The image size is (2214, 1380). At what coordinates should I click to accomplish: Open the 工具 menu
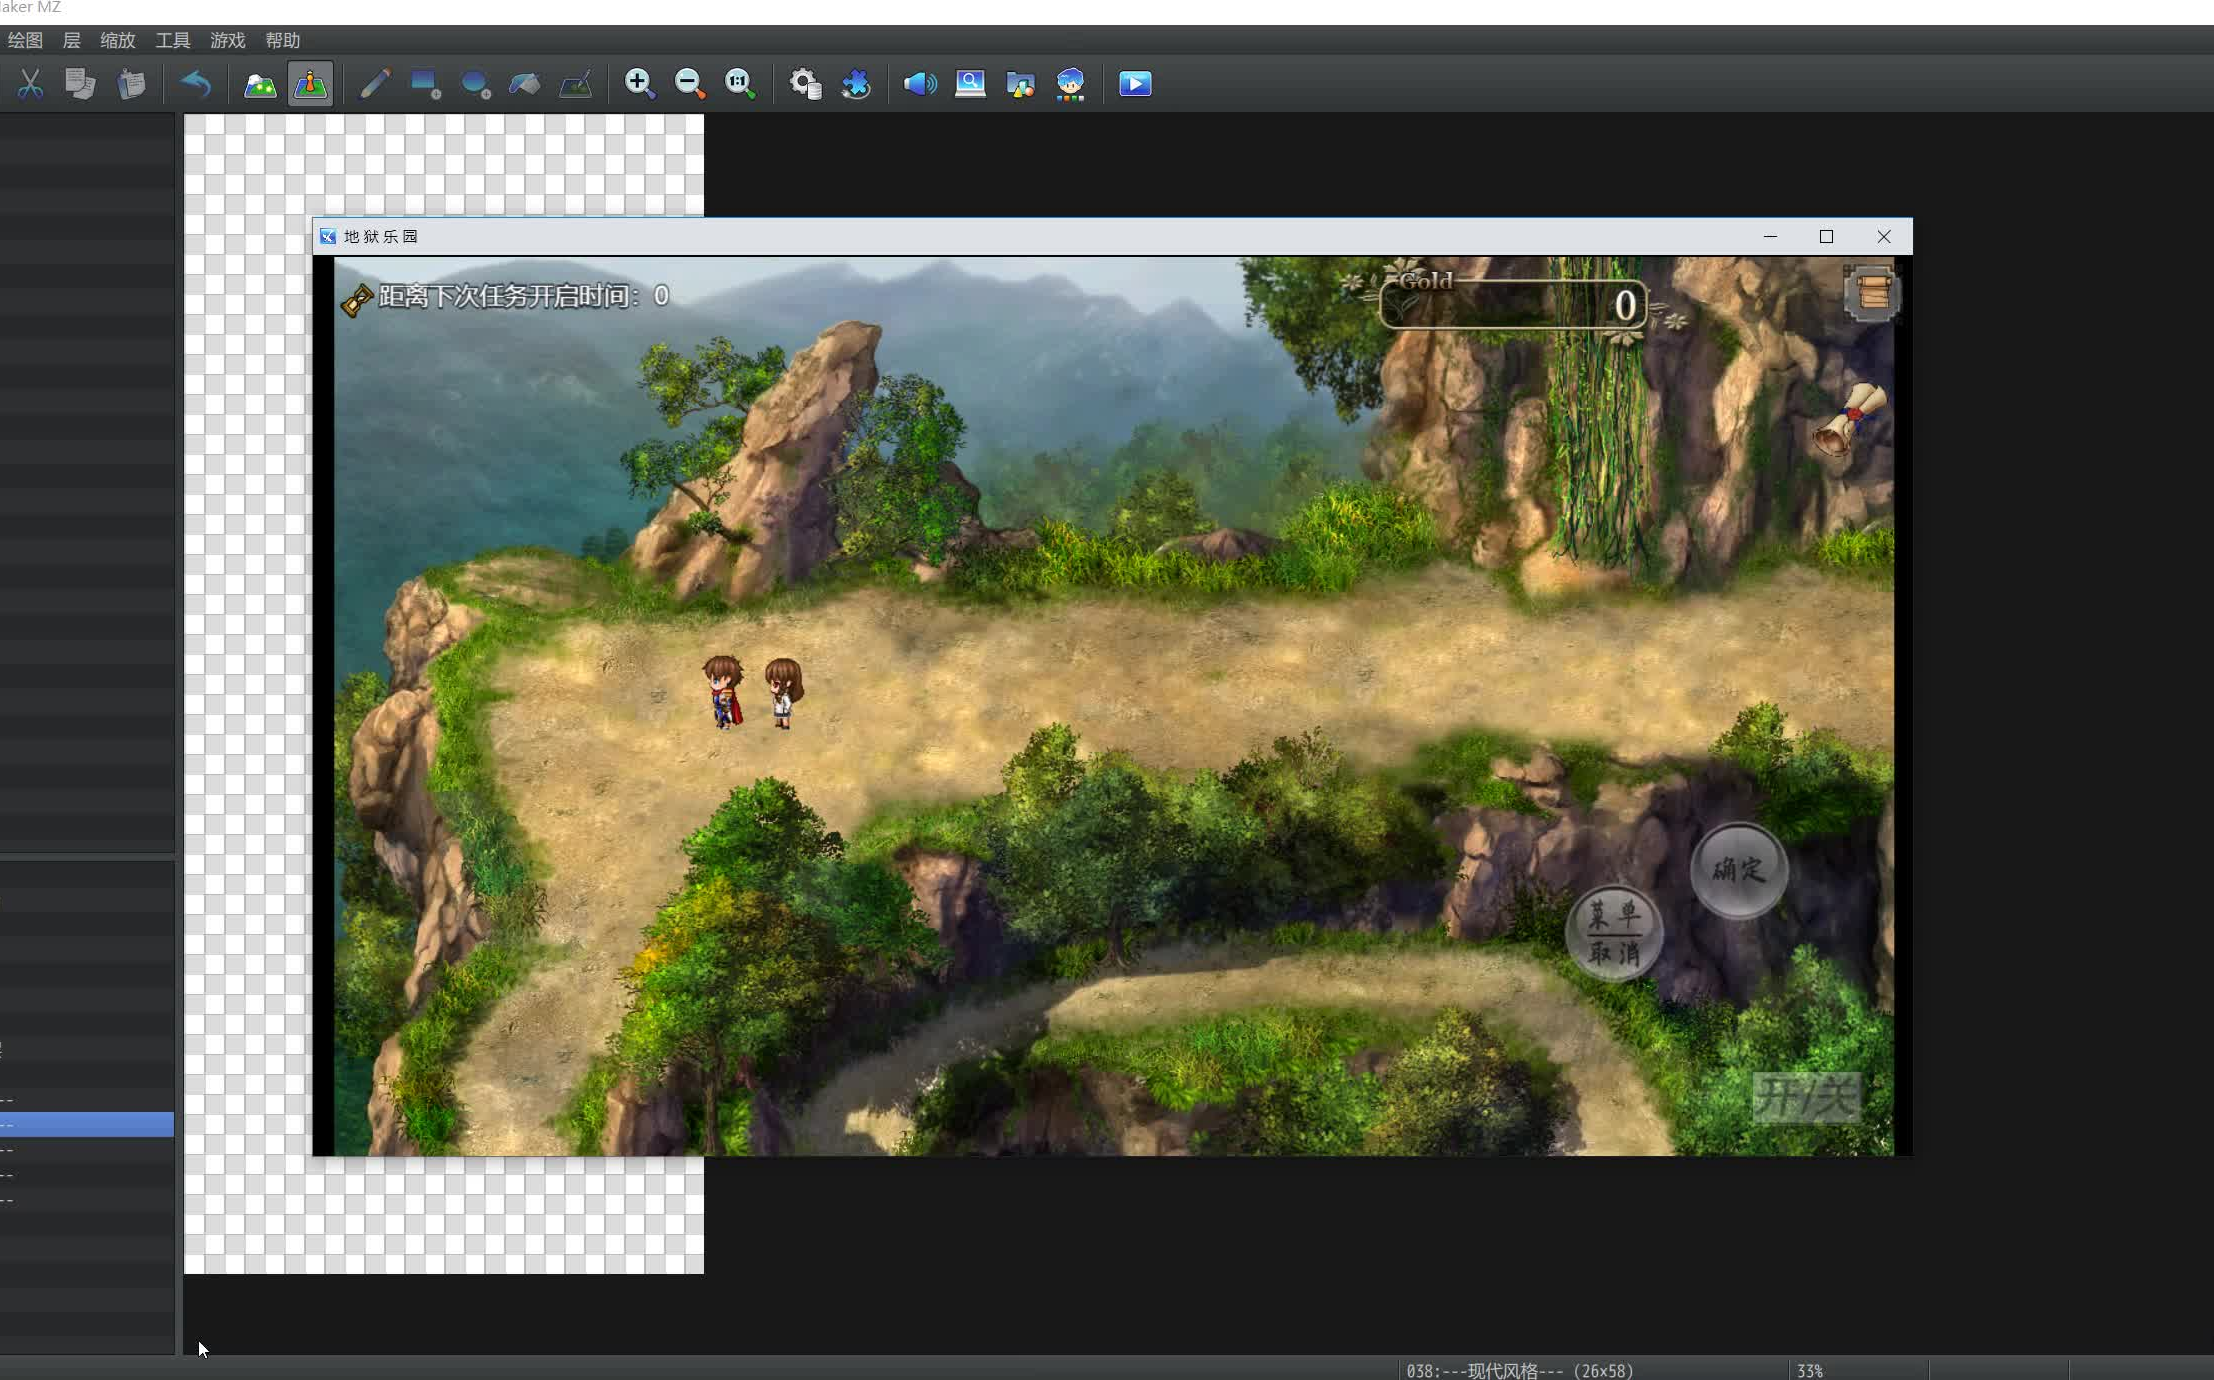[x=172, y=41]
